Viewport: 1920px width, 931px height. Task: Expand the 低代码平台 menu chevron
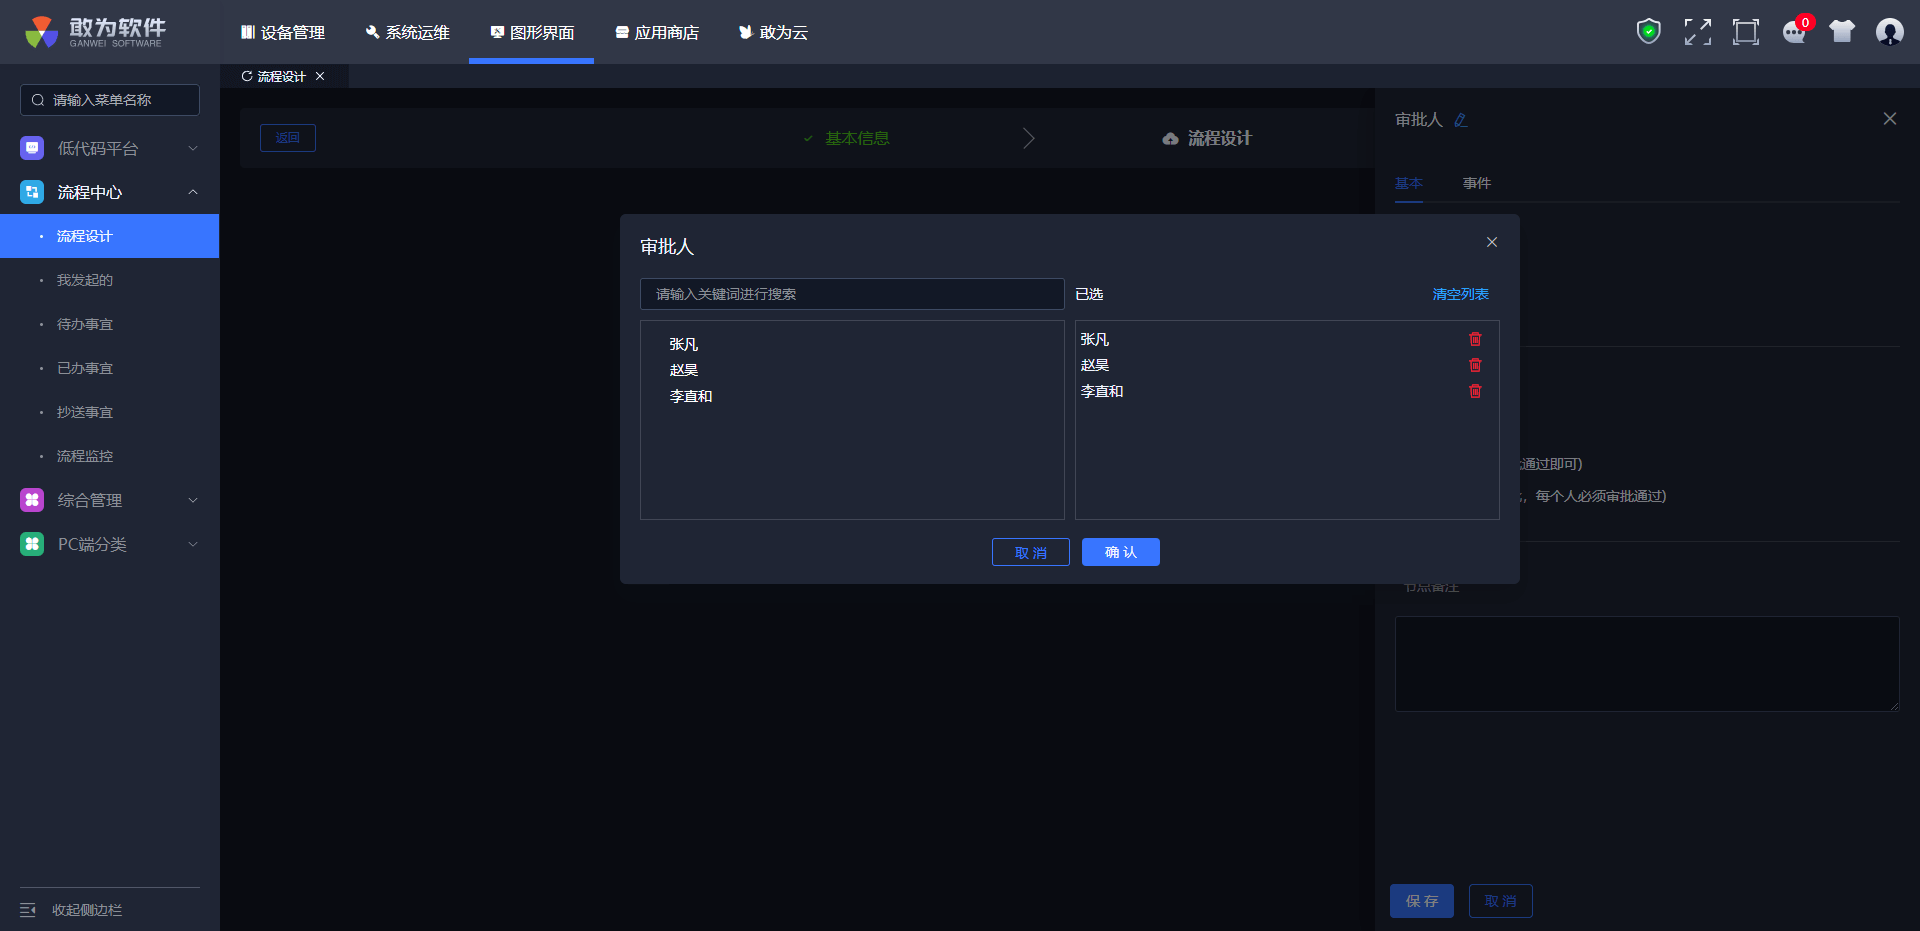pyautogui.click(x=193, y=148)
